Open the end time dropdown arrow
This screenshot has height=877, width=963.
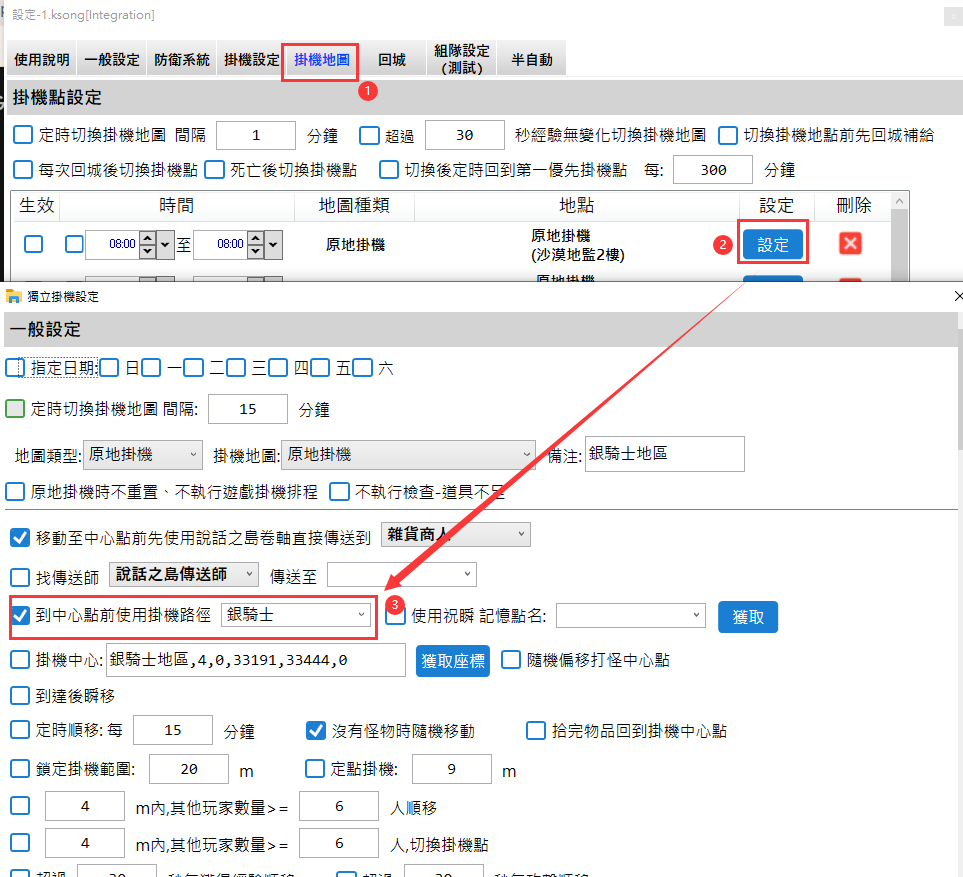[x=273, y=244]
